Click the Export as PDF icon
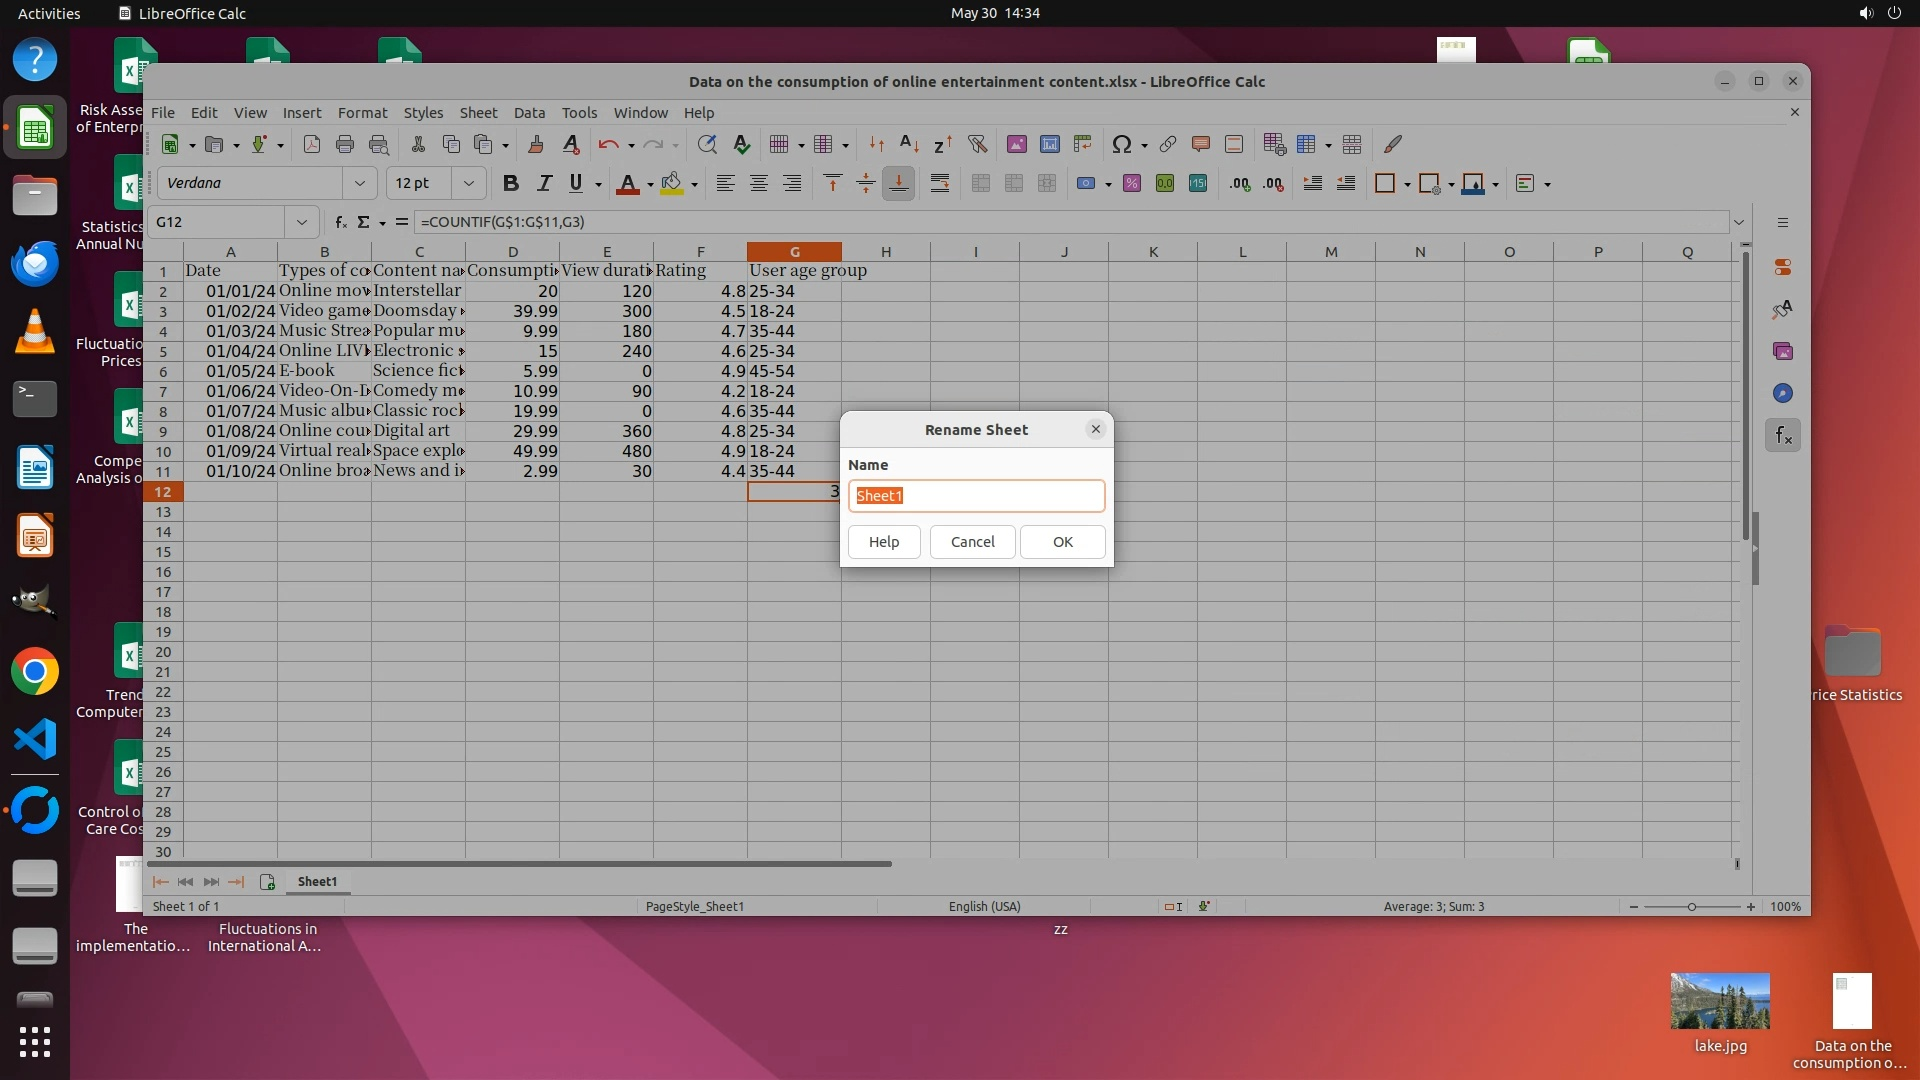The image size is (1920, 1080). (312, 144)
